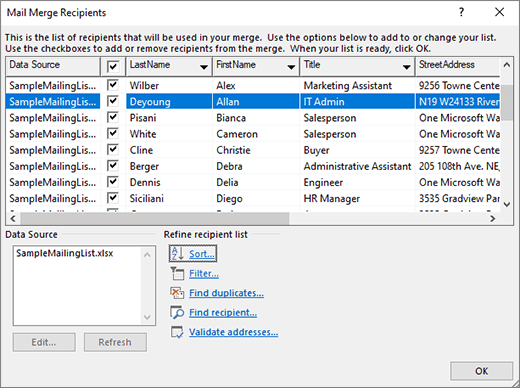This screenshot has width=520, height=388.
Task: Click the StreetAddress column header
Action: (x=457, y=66)
